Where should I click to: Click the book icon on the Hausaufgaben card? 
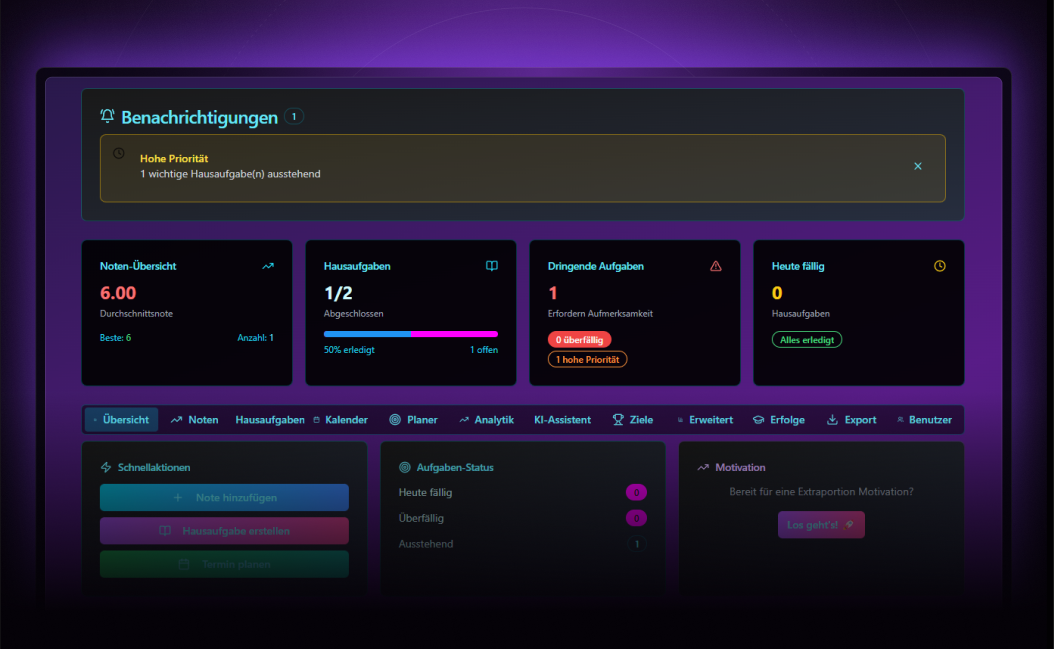click(x=491, y=265)
